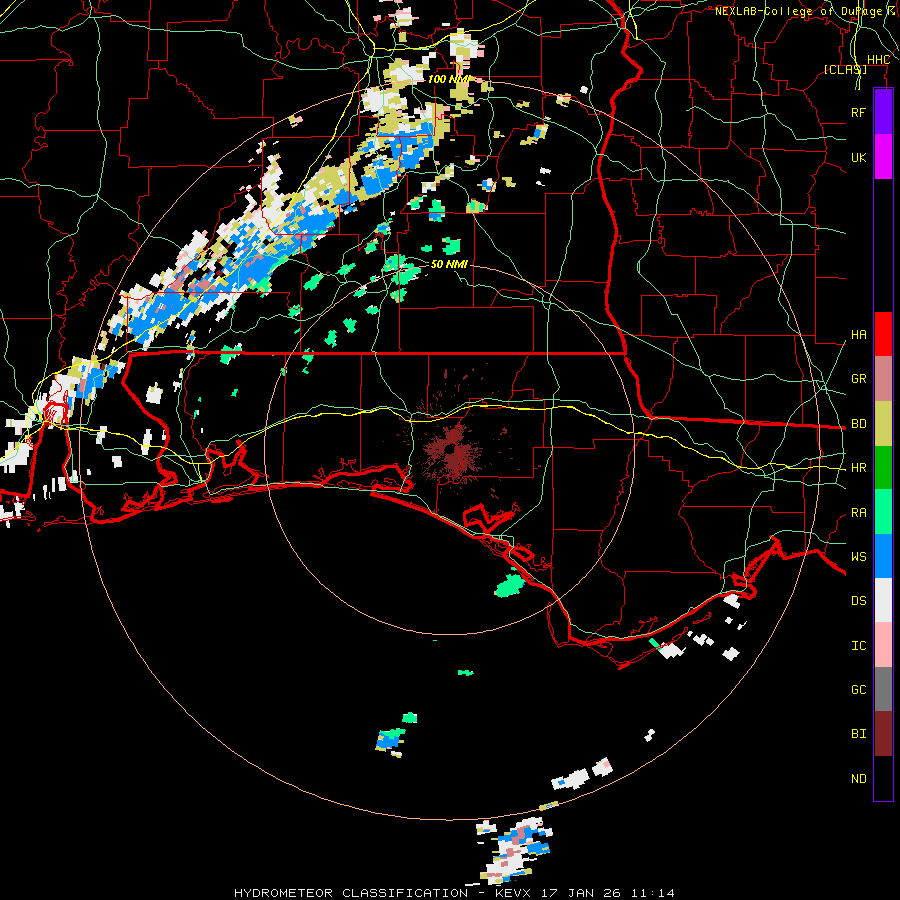Select the 'BD' legend label
900x900 pixels.
(x=858, y=424)
